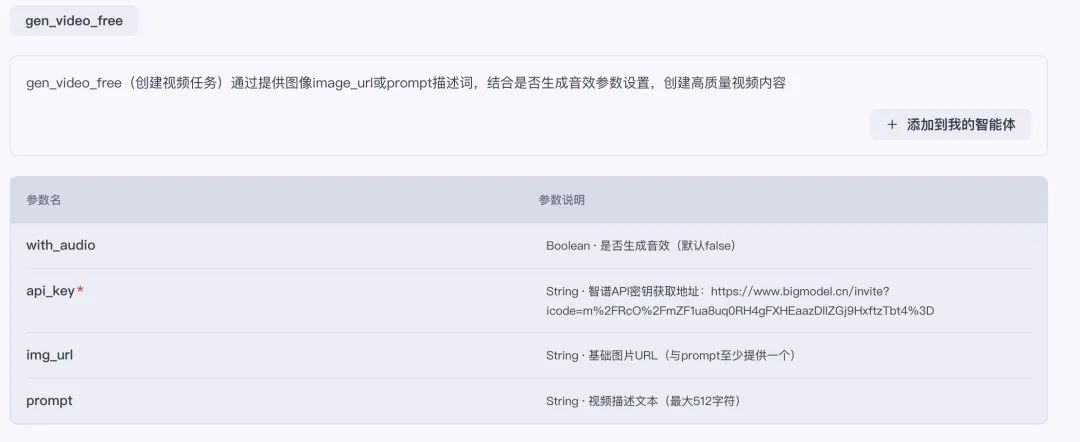Click the red required asterisk beside api_key
Viewport: 1080px width, 442px height.
(x=80, y=292)
